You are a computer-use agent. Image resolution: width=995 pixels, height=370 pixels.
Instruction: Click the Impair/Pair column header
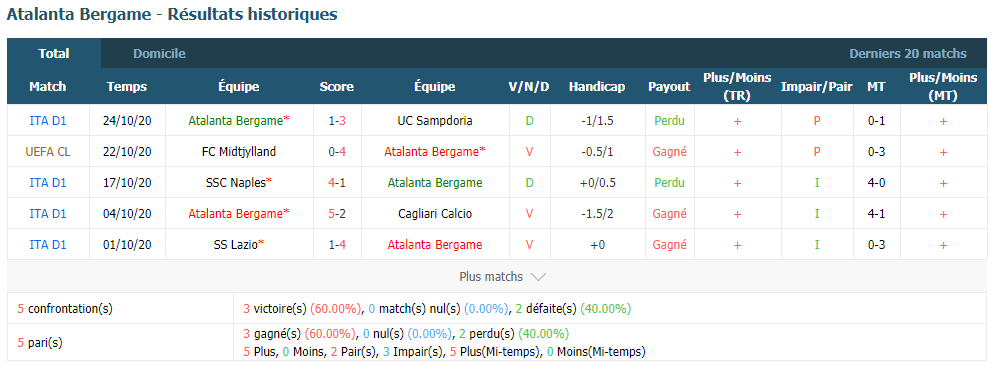(817, 87)
